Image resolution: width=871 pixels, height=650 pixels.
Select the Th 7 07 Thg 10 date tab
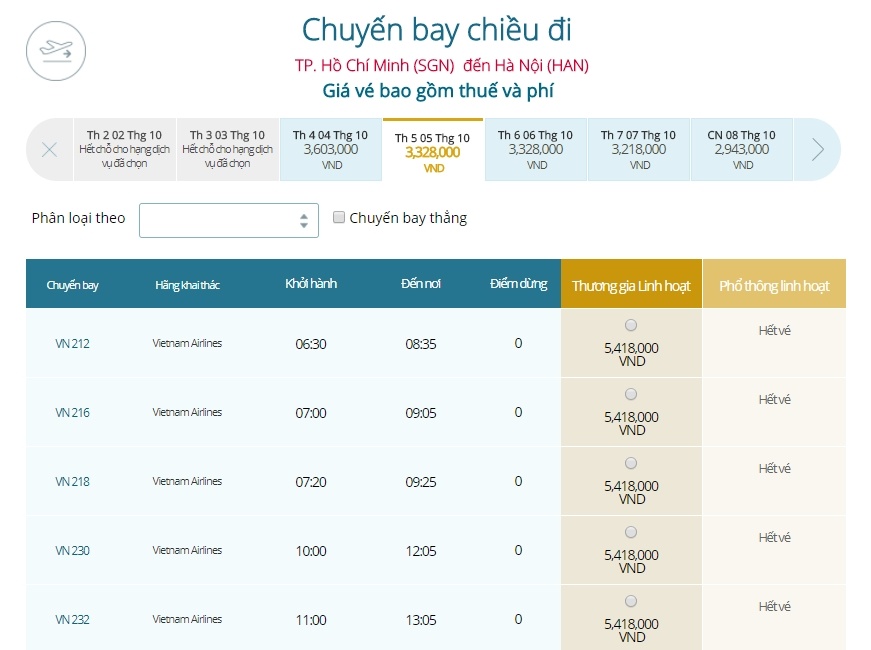coord(638,149)
